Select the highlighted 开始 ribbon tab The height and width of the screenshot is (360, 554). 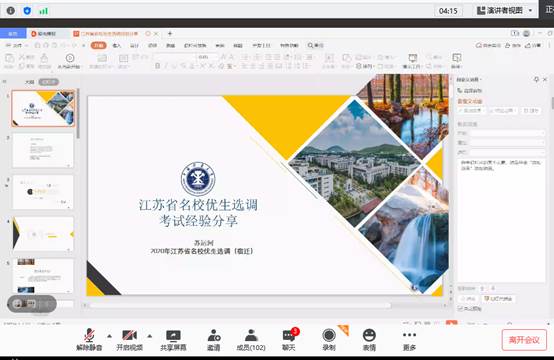[98, 45]
